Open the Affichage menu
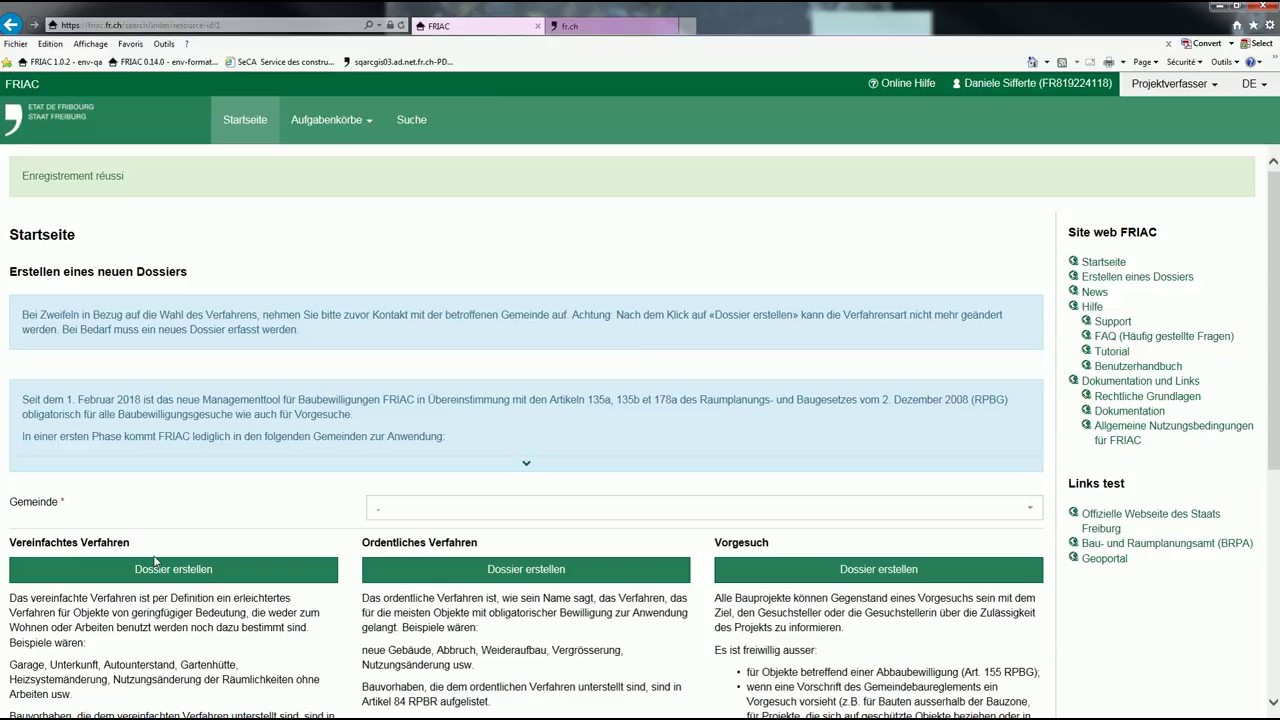This screenshot has height=720, width=1280. [x=91, y=44]
